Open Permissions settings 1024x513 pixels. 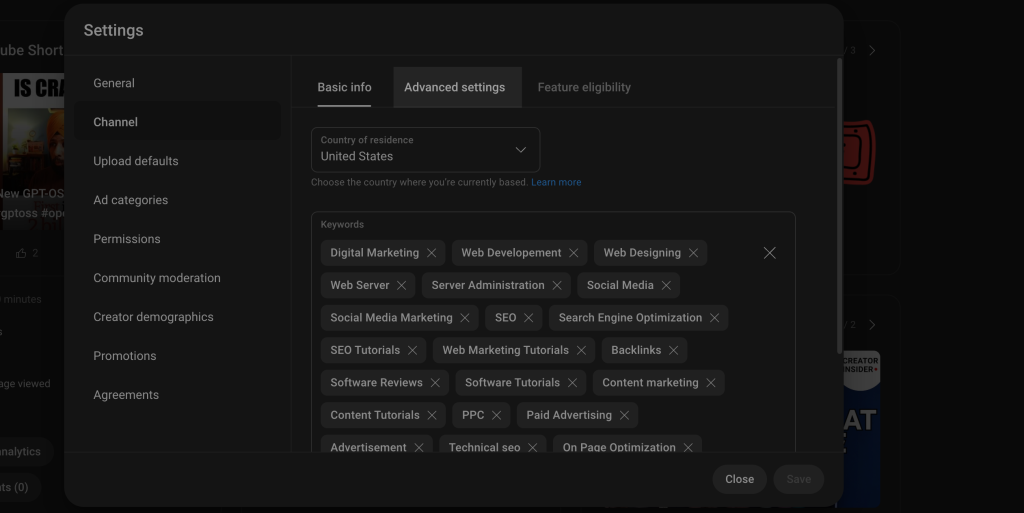(178, 239)
